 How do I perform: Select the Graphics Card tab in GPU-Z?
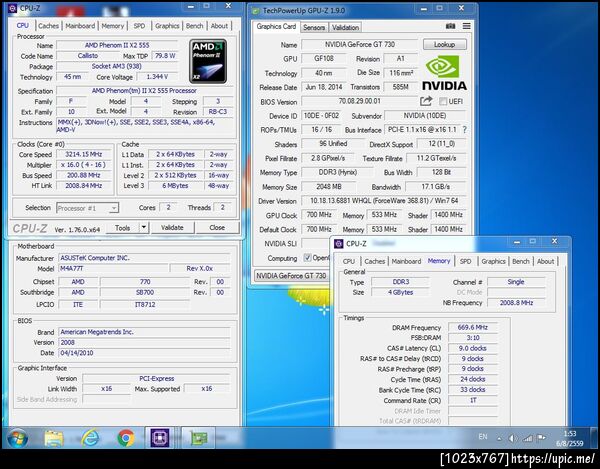[276, 26]
